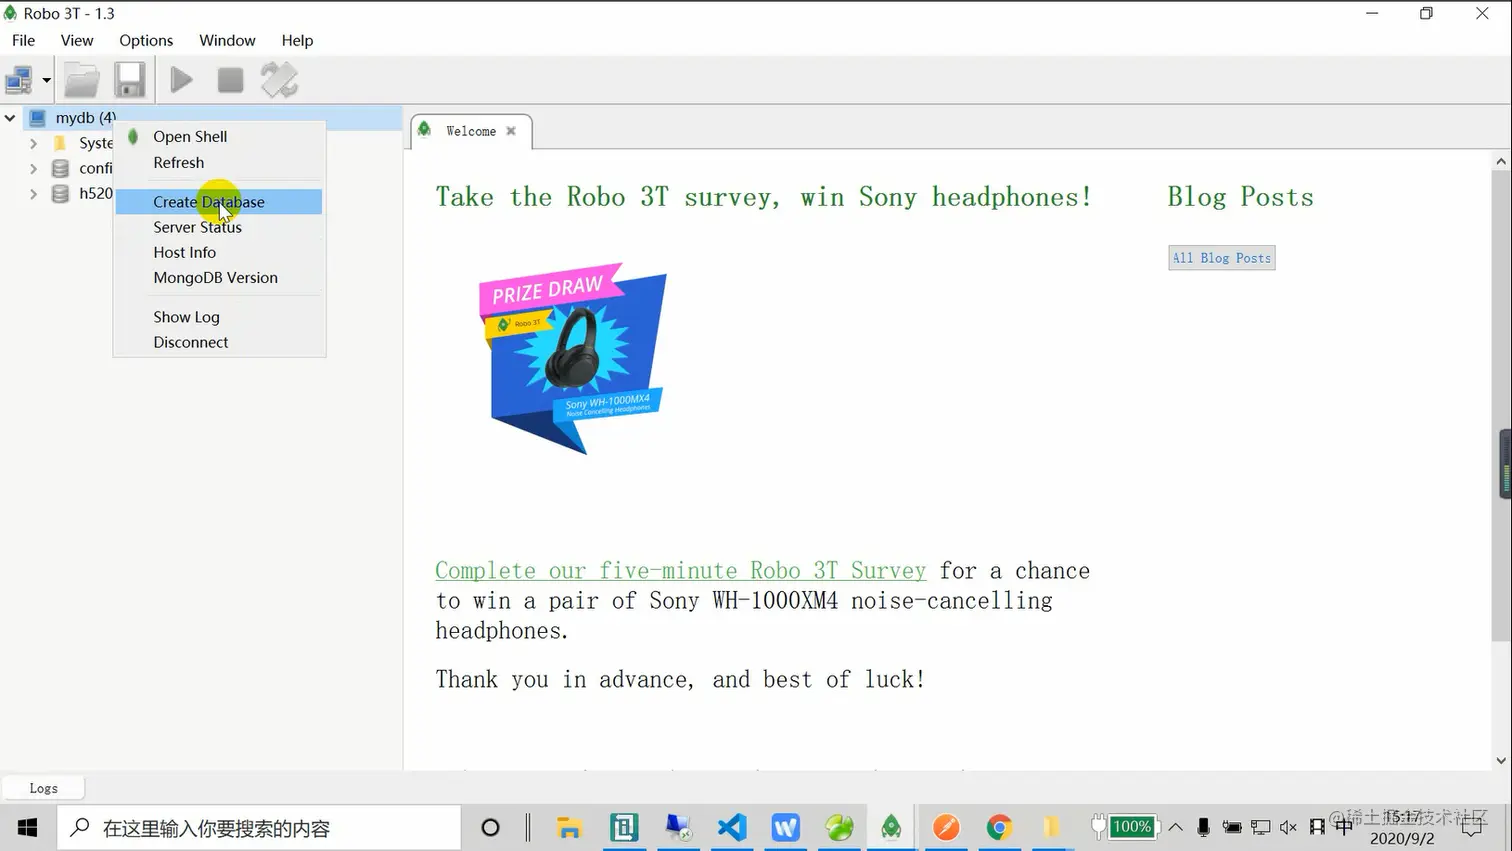Image resolution: width=1512 pixels, height=851 pixels.
Task: Expand the h520 database node
Action: pyautogui.click(x=33, y=193)
